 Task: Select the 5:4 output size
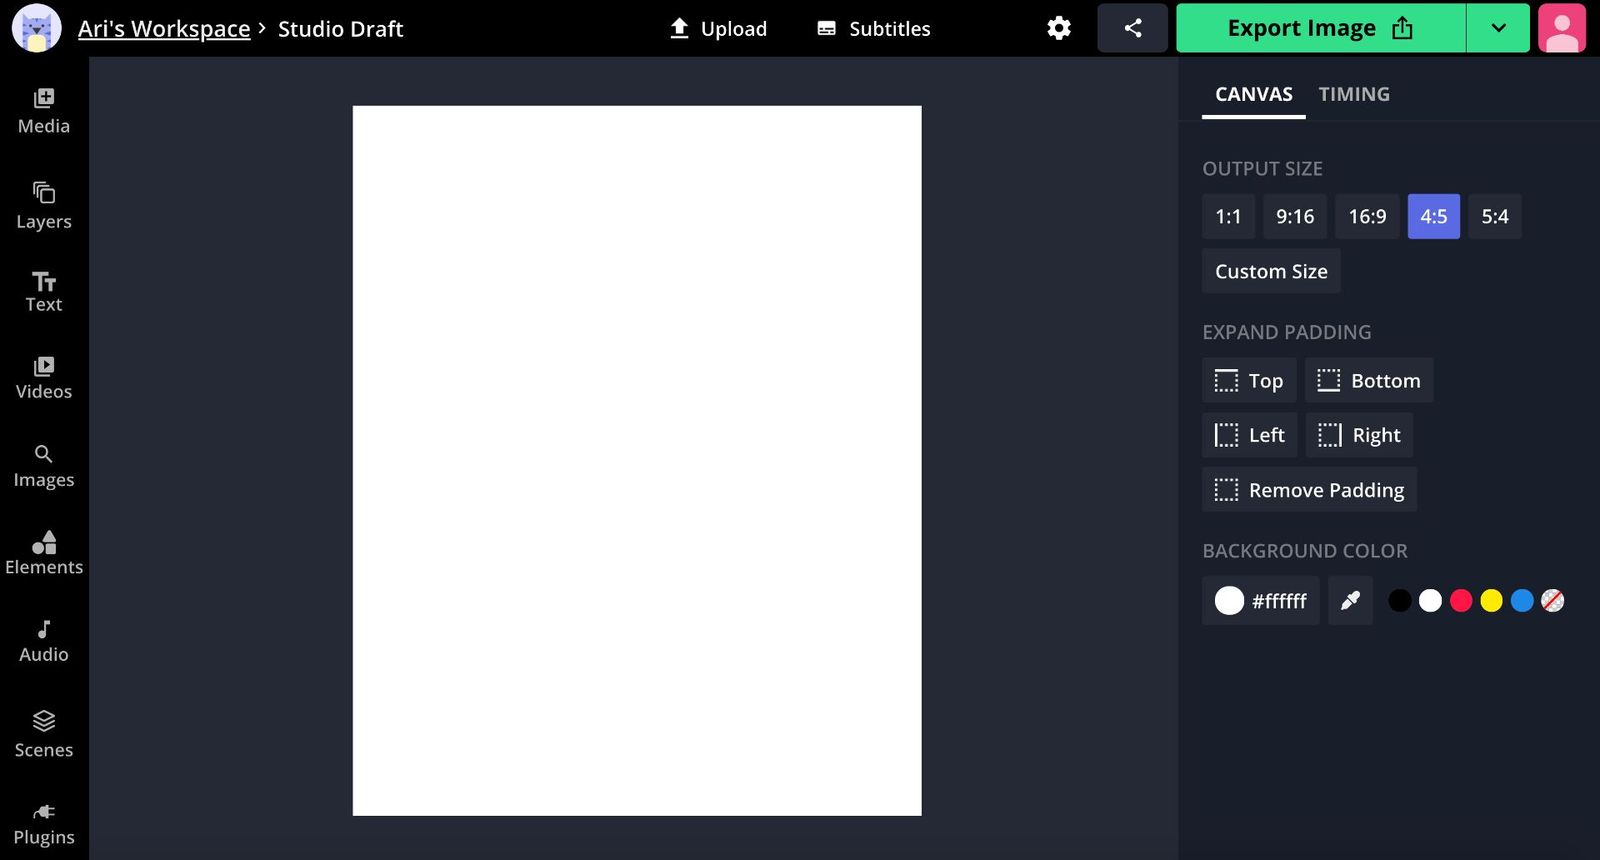pyautogui.click(x=1495, y=216)
